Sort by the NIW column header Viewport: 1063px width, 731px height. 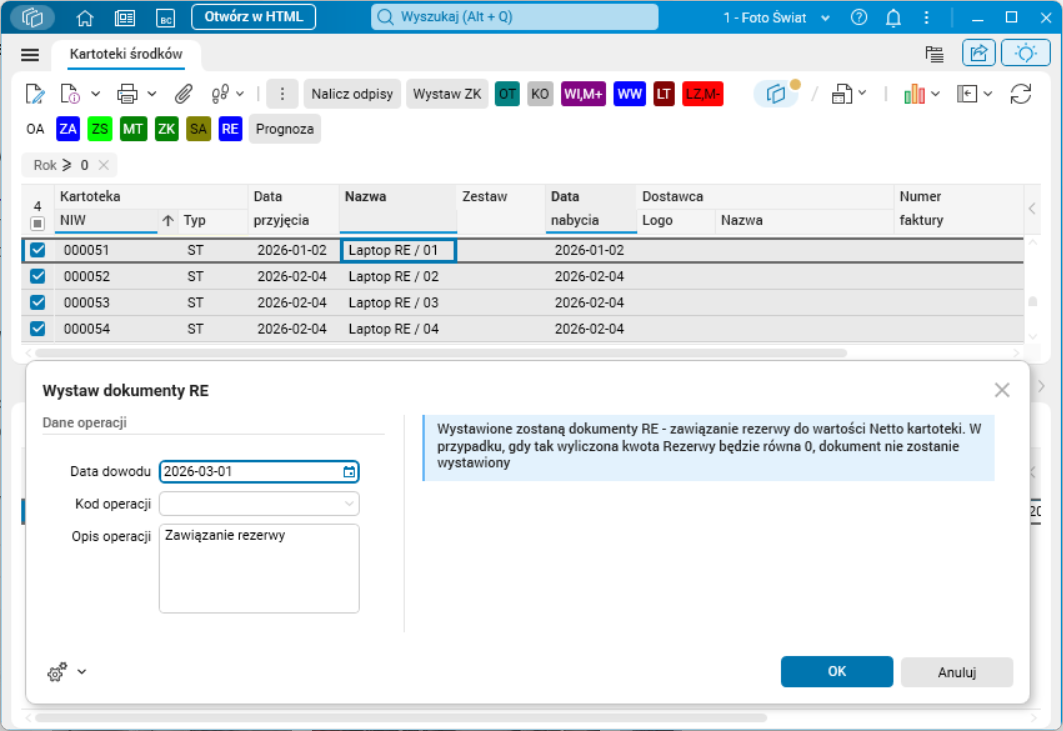click(x=106, y=220)
